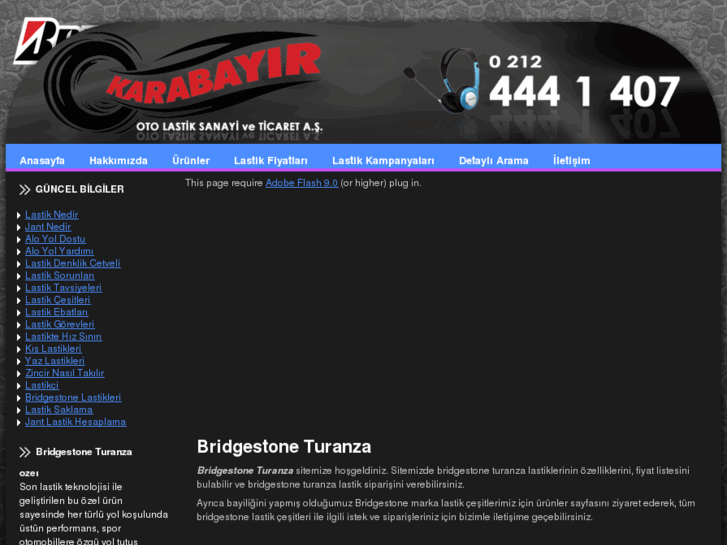The image size is (727, 545).
Task: Click the Alo Yol Yardımı link
Action: tap(59, 251)
